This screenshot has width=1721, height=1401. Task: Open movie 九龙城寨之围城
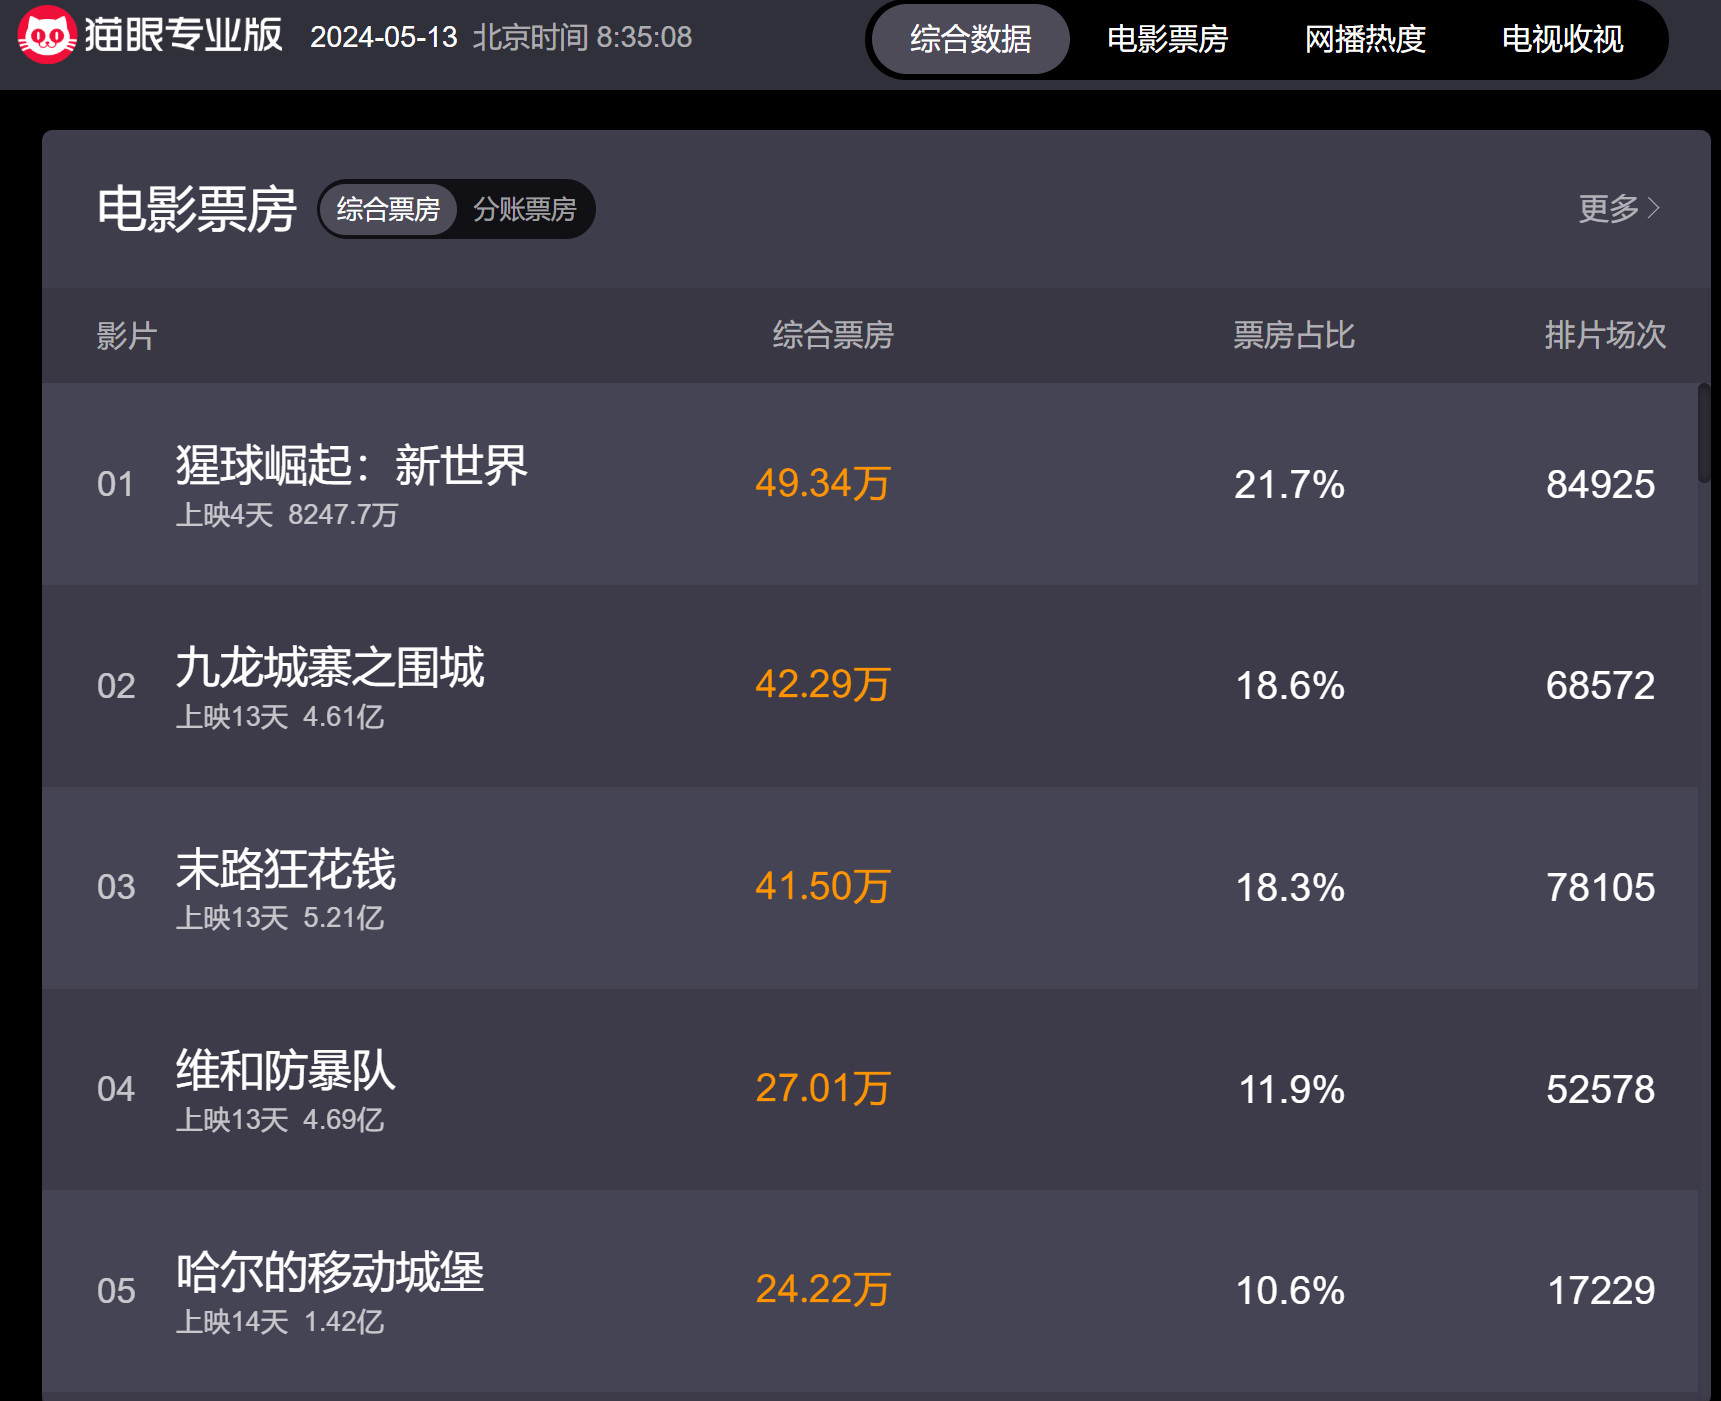[x=330, y=667]
